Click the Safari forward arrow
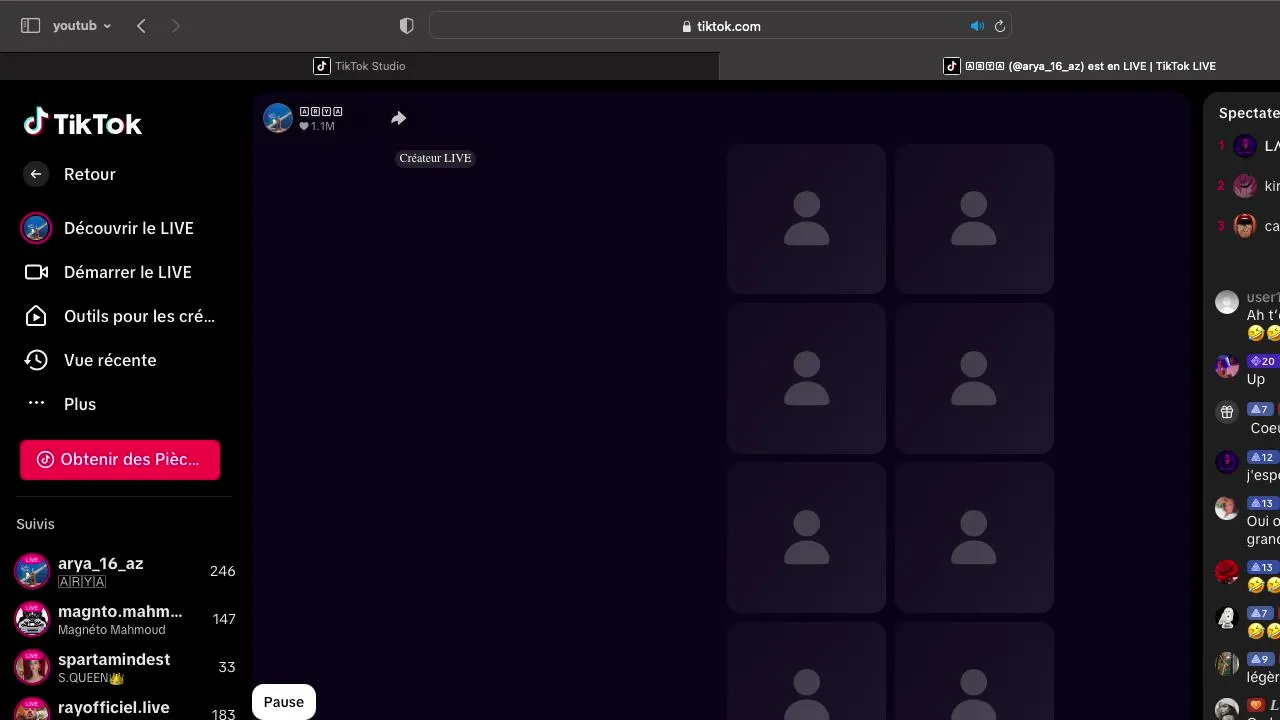 tap(176, 26)
